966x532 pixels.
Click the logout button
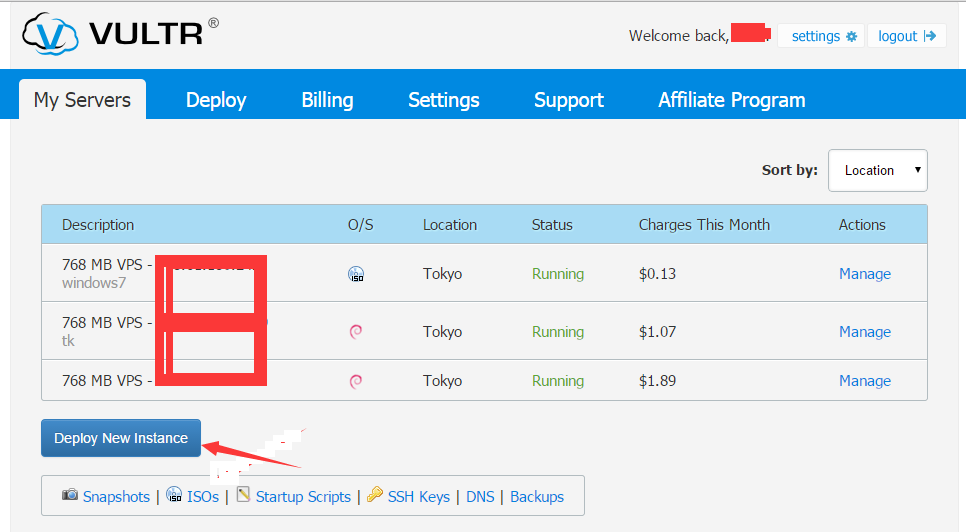pyautogui.click(x=906, y=36)
